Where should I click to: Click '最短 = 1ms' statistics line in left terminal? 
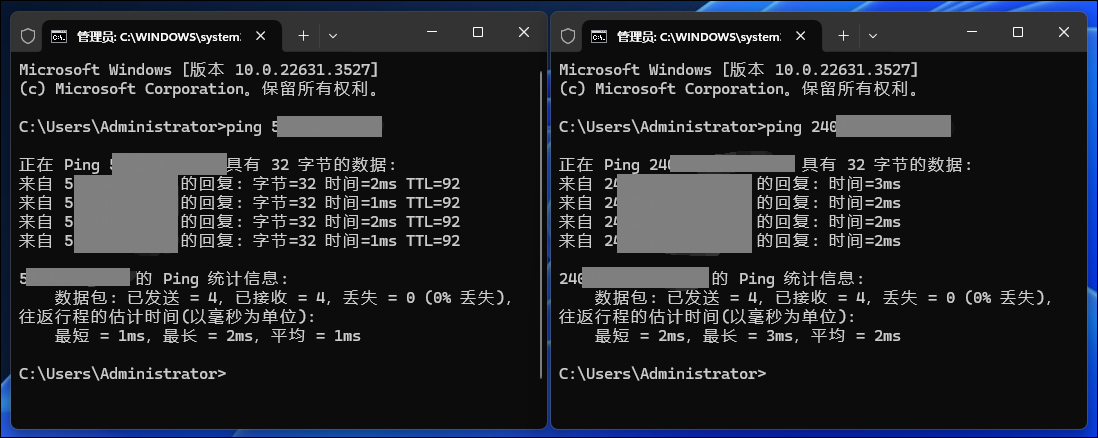(208, 336)
